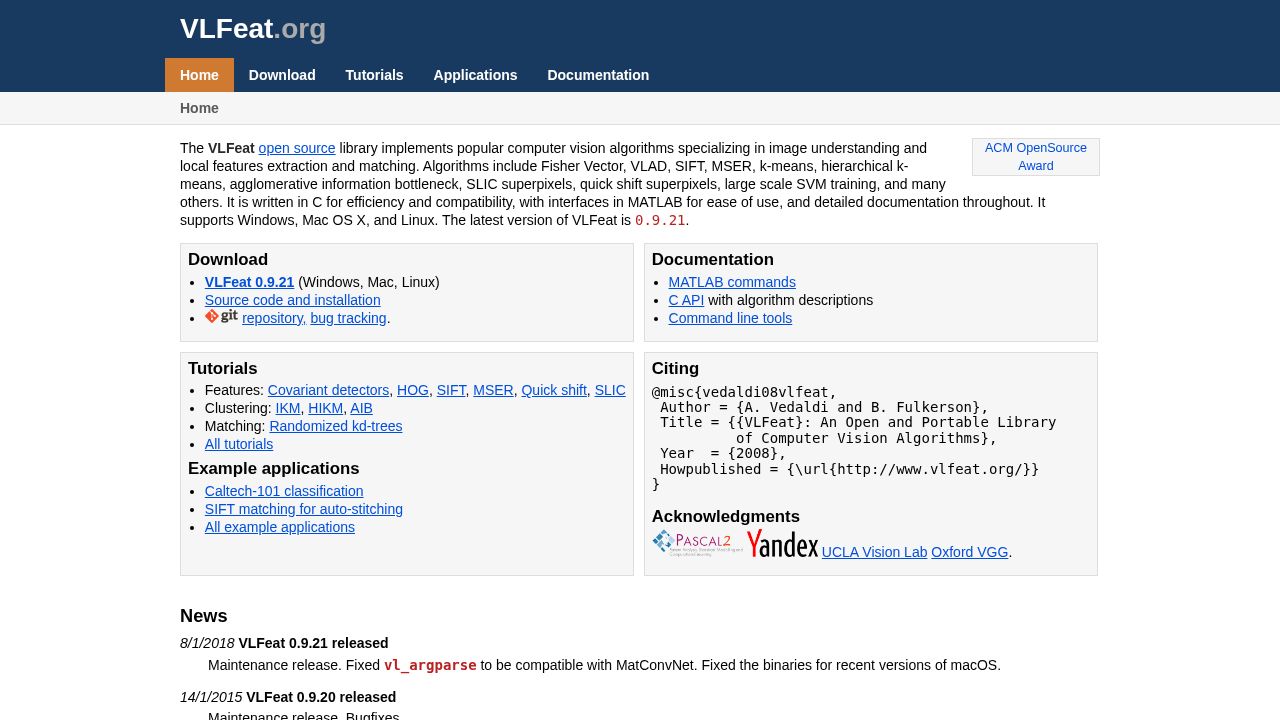1280x720 pixels.
Task: Open the ACM OpenSource Award link
Action: pos(1036,157)
